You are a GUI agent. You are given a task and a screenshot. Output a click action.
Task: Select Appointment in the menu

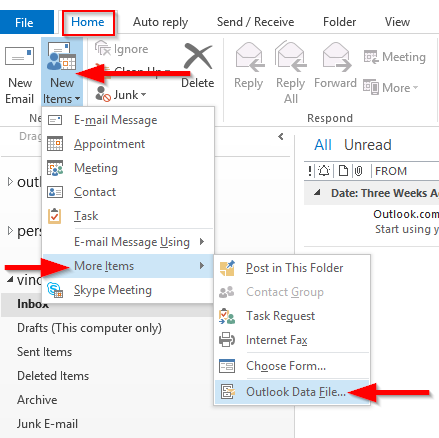128,144
